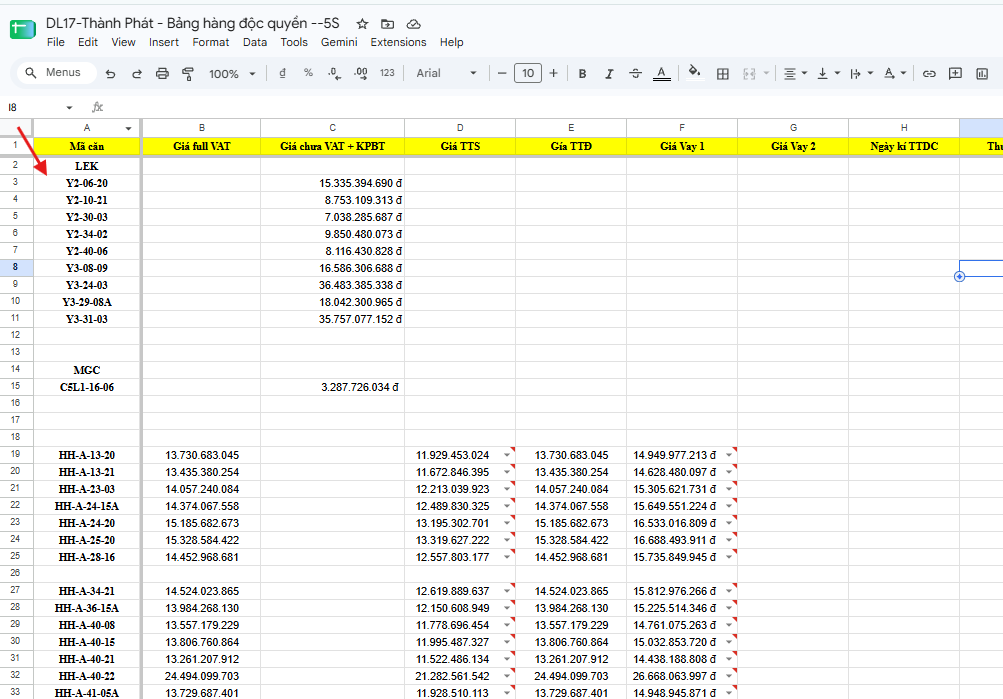The height and width of the screenshot is (699, 1003).
Task: Open the fill color picker
Action: (694, 72)
